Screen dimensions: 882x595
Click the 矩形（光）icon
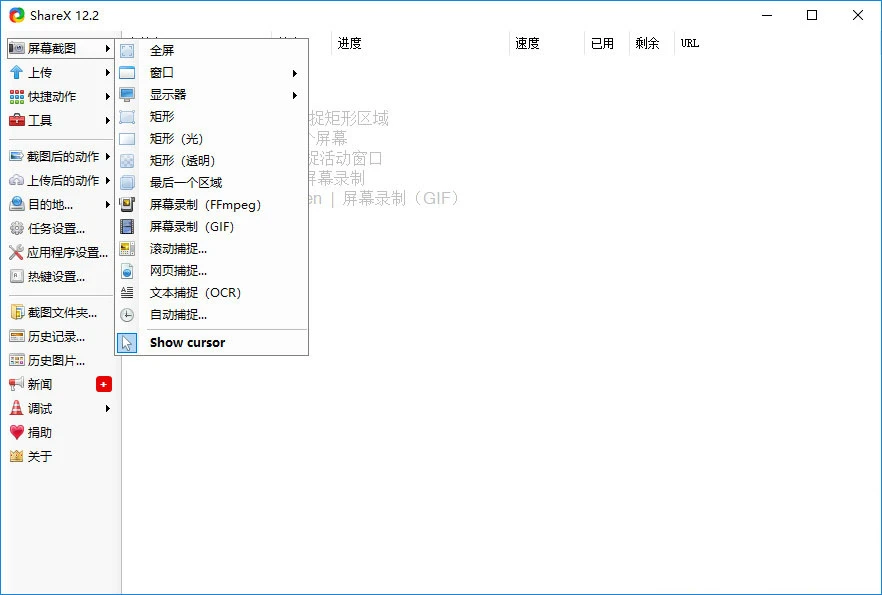click(x=127, y=138)
